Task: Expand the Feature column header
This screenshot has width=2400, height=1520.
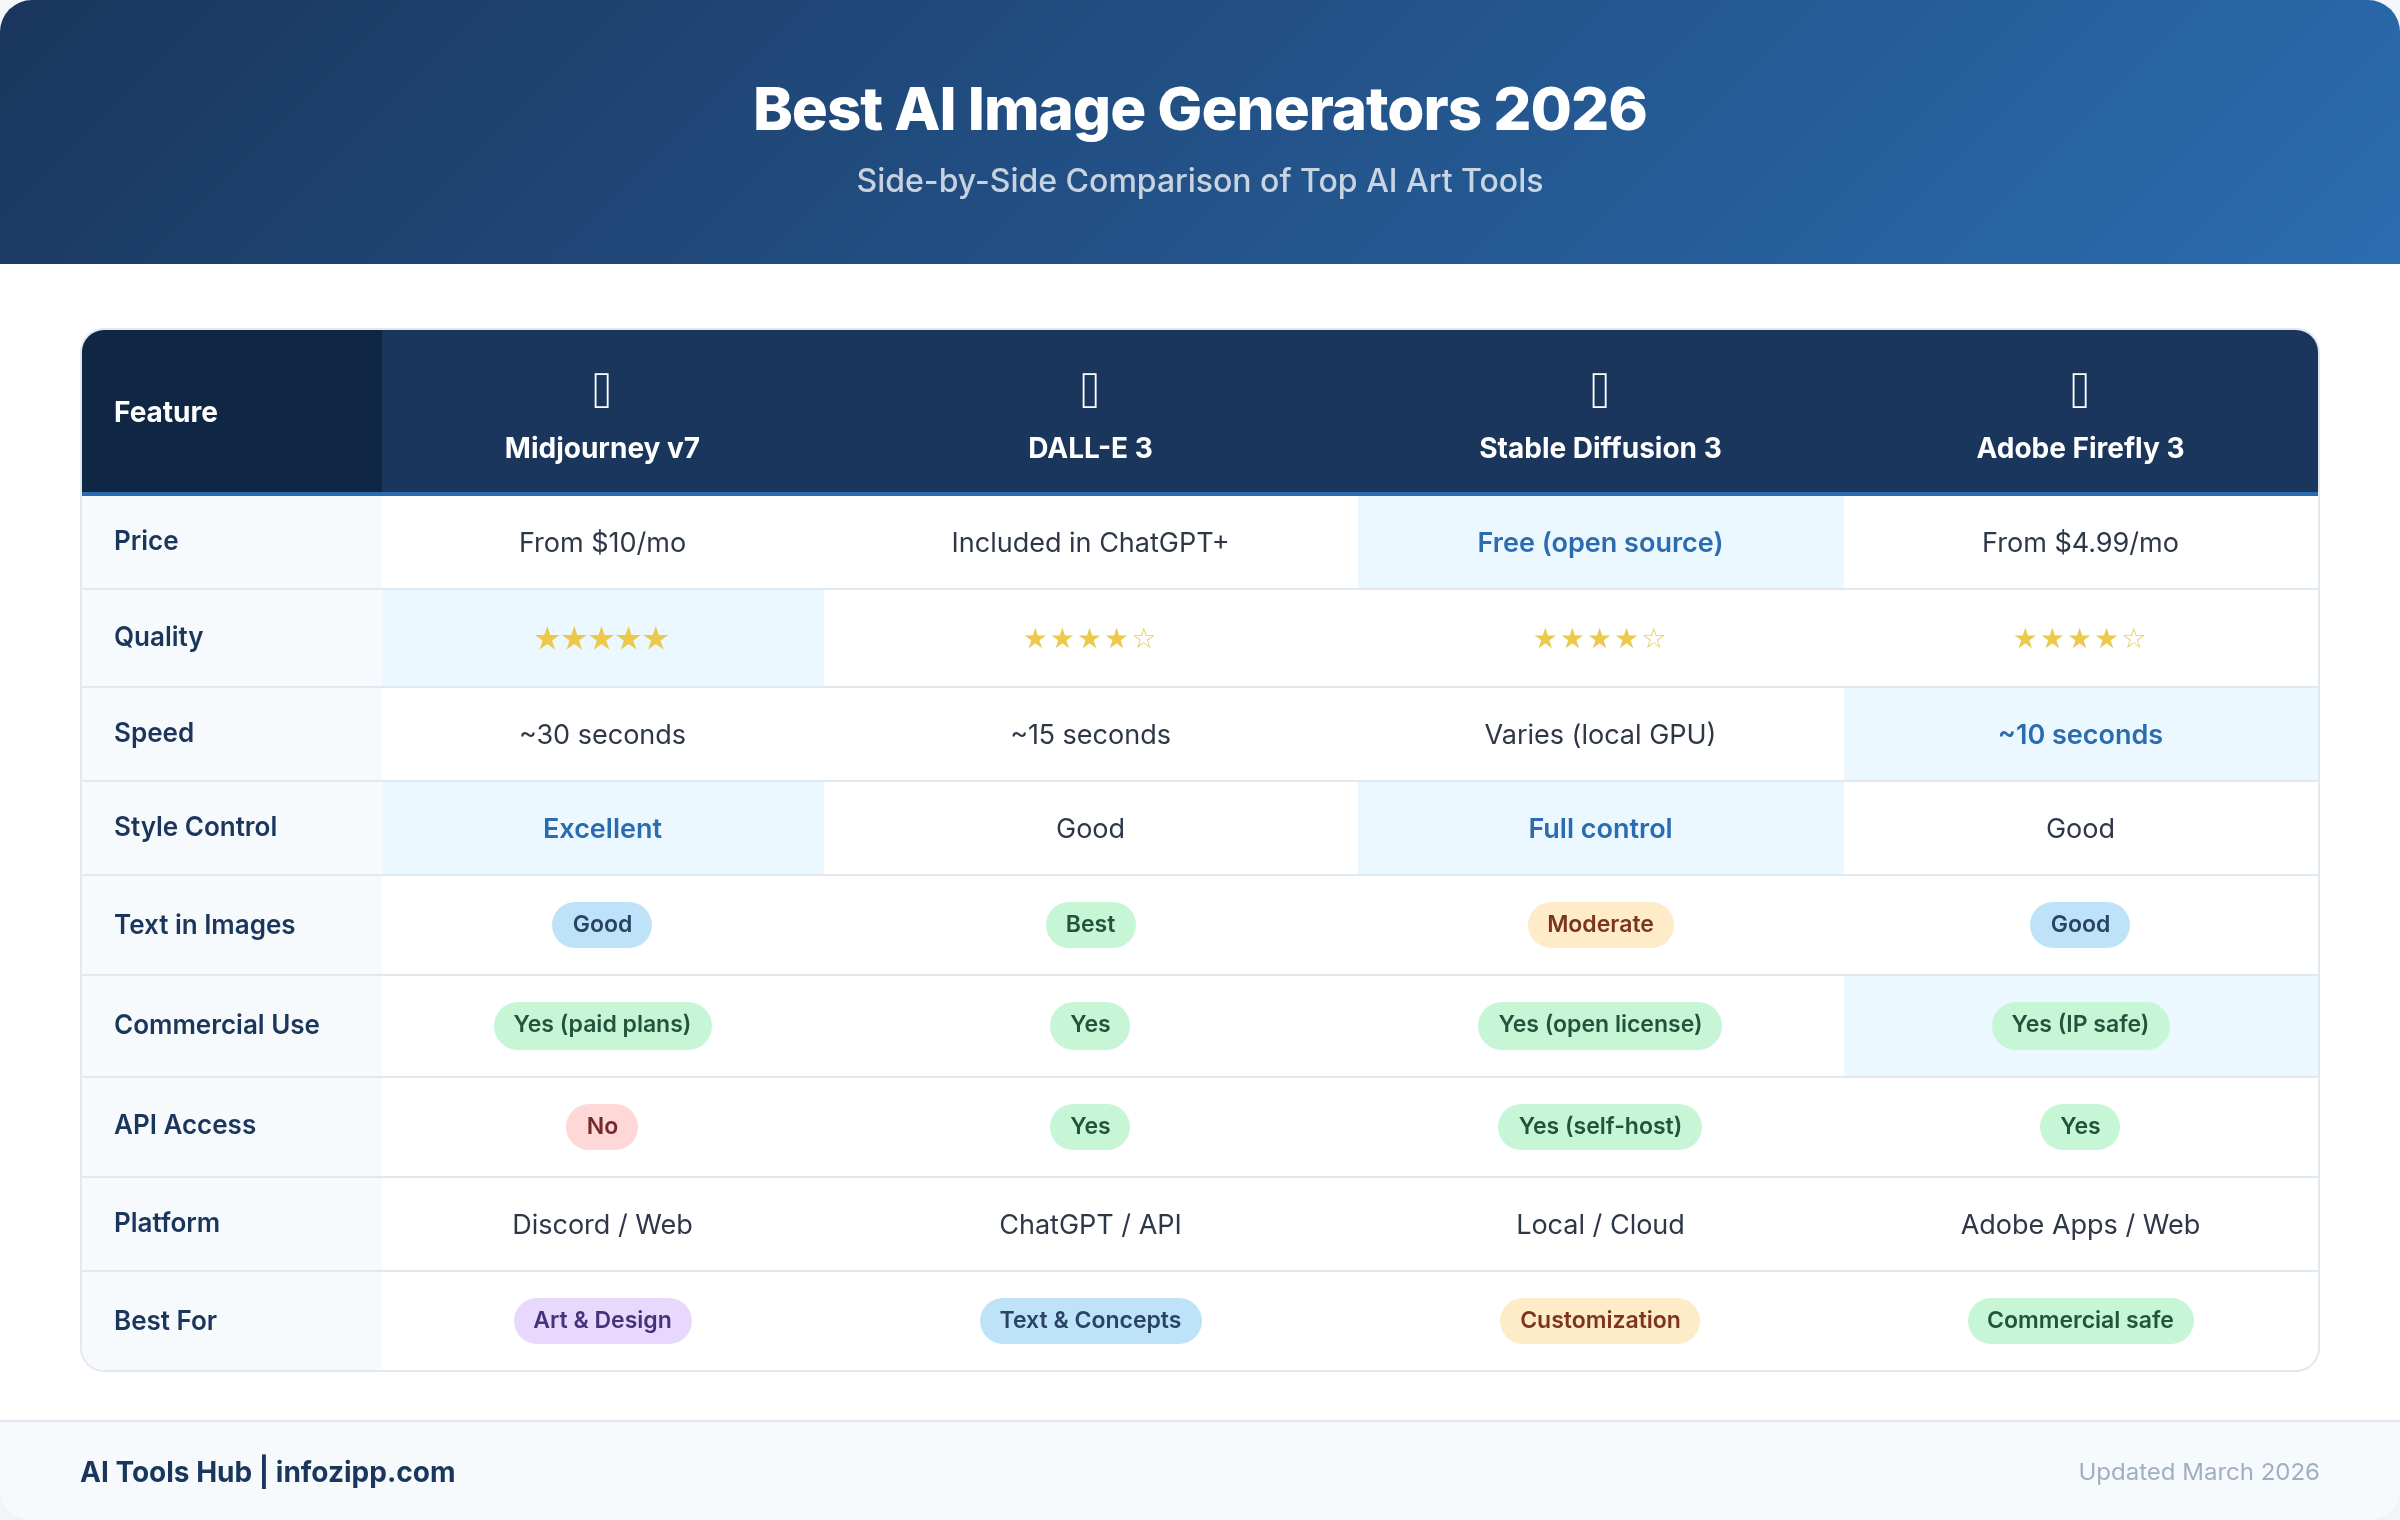Action: click(166, 411)
